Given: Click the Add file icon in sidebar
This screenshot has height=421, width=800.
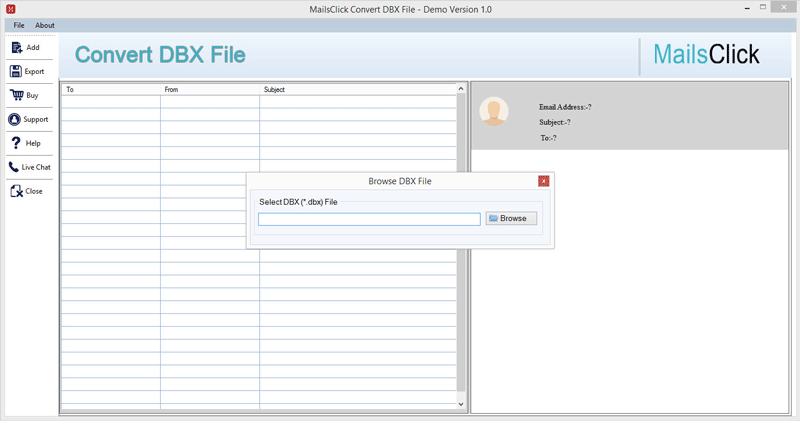Looking at the screenshot, I should (17, 47).
